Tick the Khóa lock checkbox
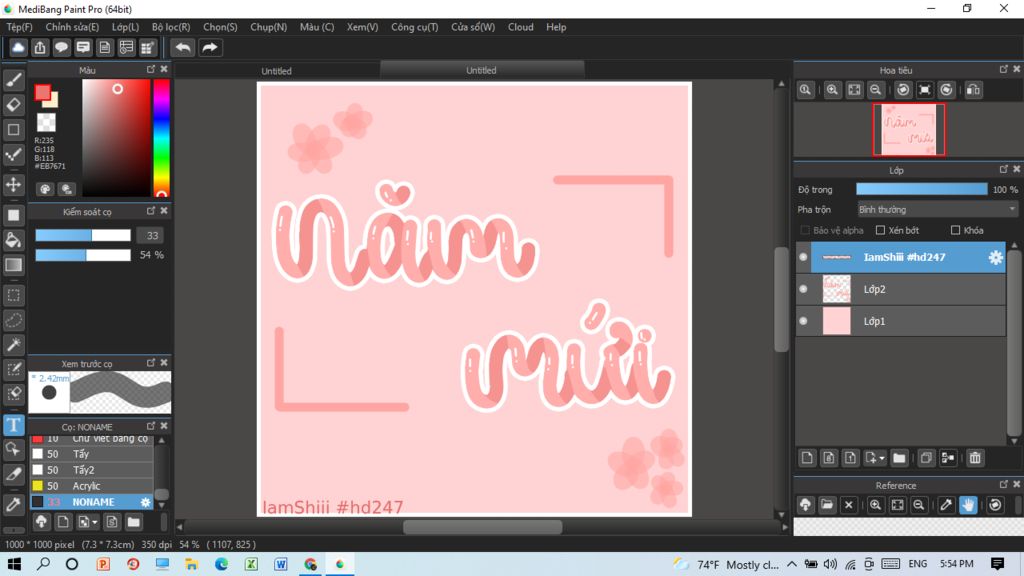 tap(955, 230)
